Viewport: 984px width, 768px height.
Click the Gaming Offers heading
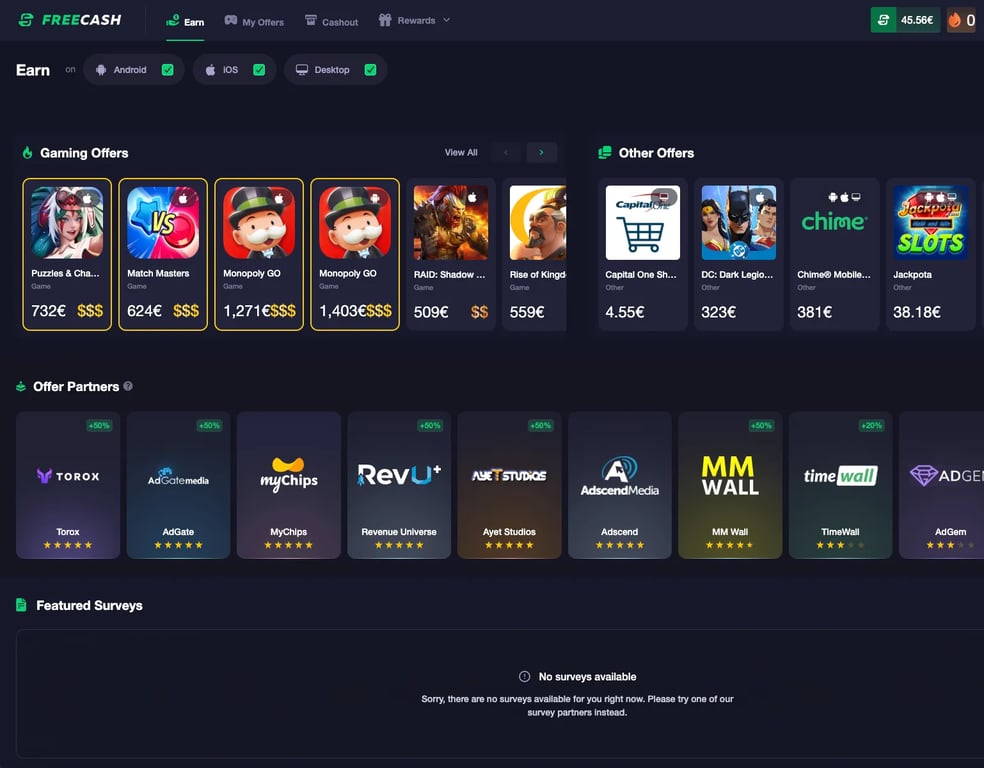(x=84, y=153)
